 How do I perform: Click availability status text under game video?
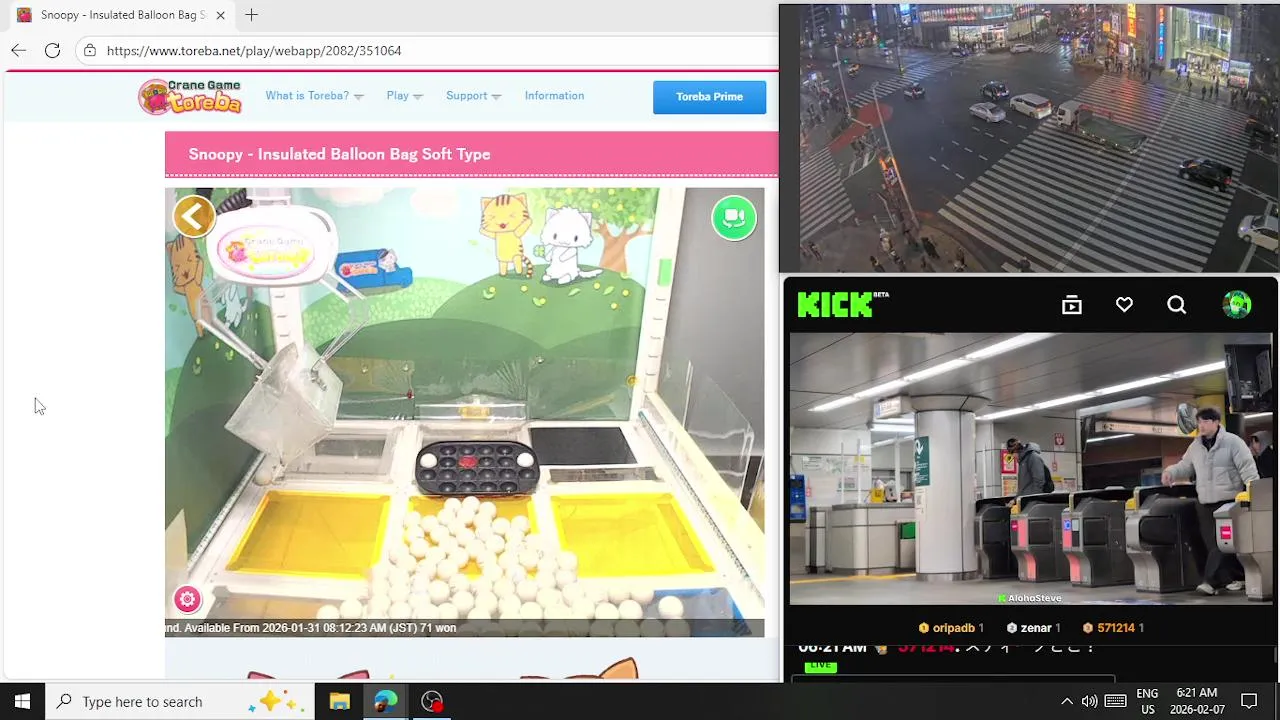coord(311,628)
